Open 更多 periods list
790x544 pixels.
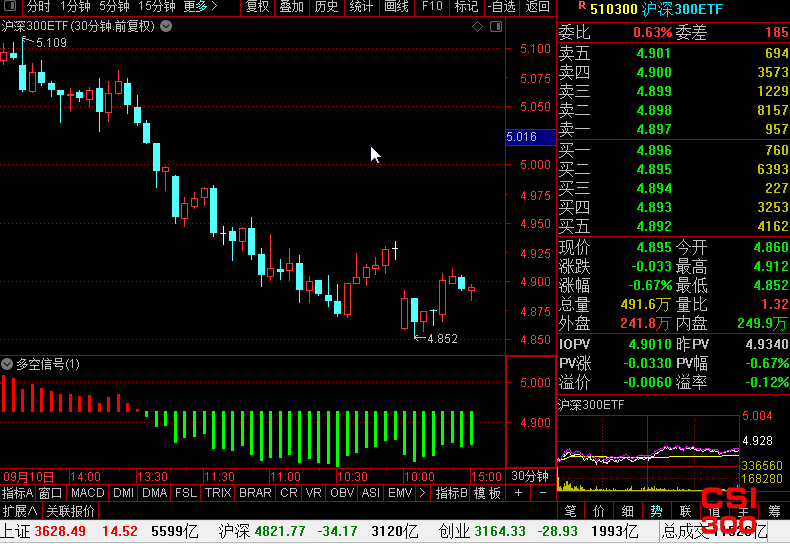200,7
